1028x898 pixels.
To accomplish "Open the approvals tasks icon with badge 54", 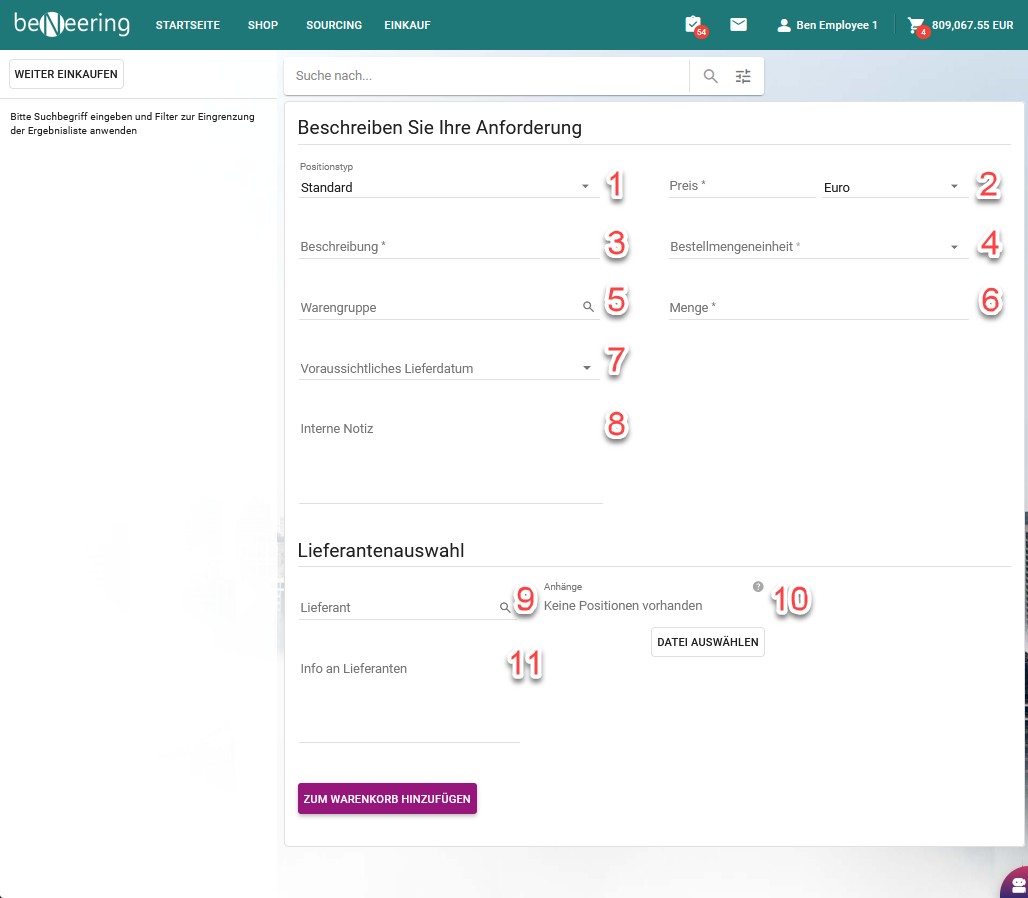I will point(693,25).
